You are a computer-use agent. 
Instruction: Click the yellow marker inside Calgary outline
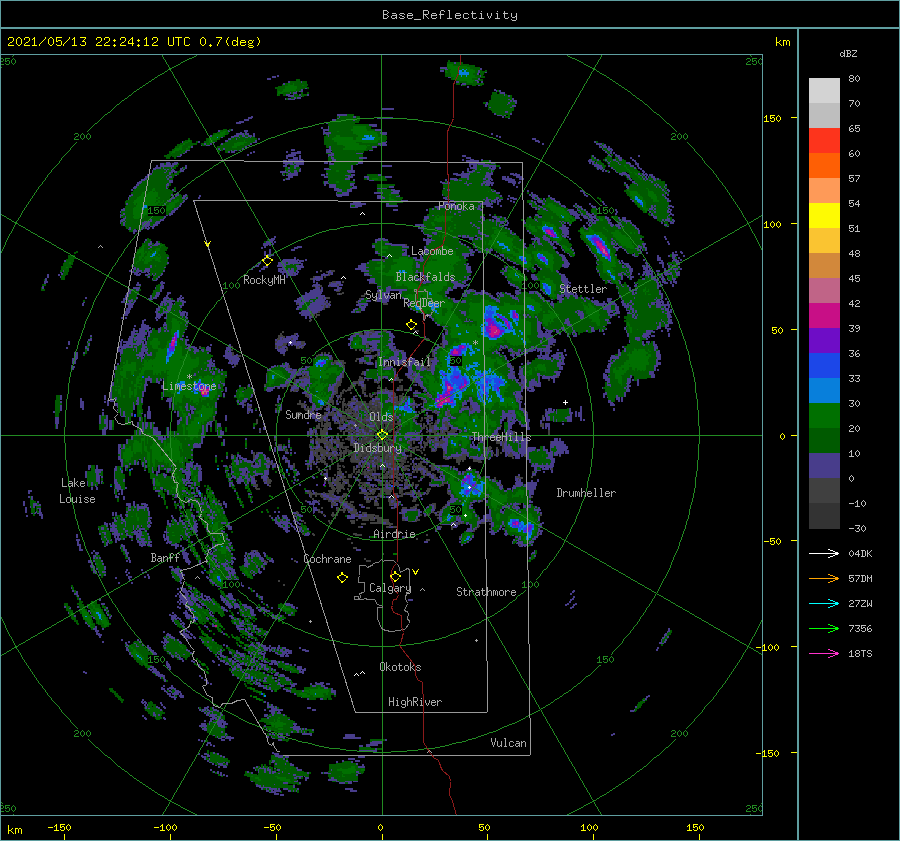pos(395,576)
